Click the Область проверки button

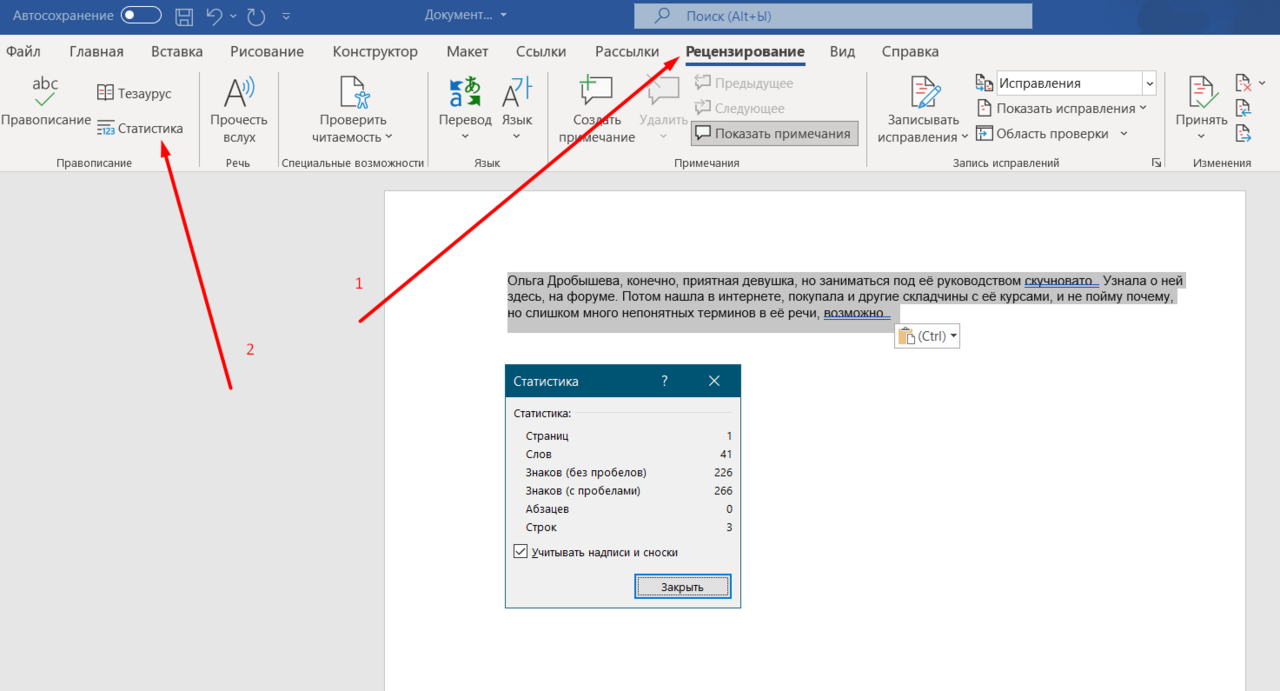tap(1051, 133)
